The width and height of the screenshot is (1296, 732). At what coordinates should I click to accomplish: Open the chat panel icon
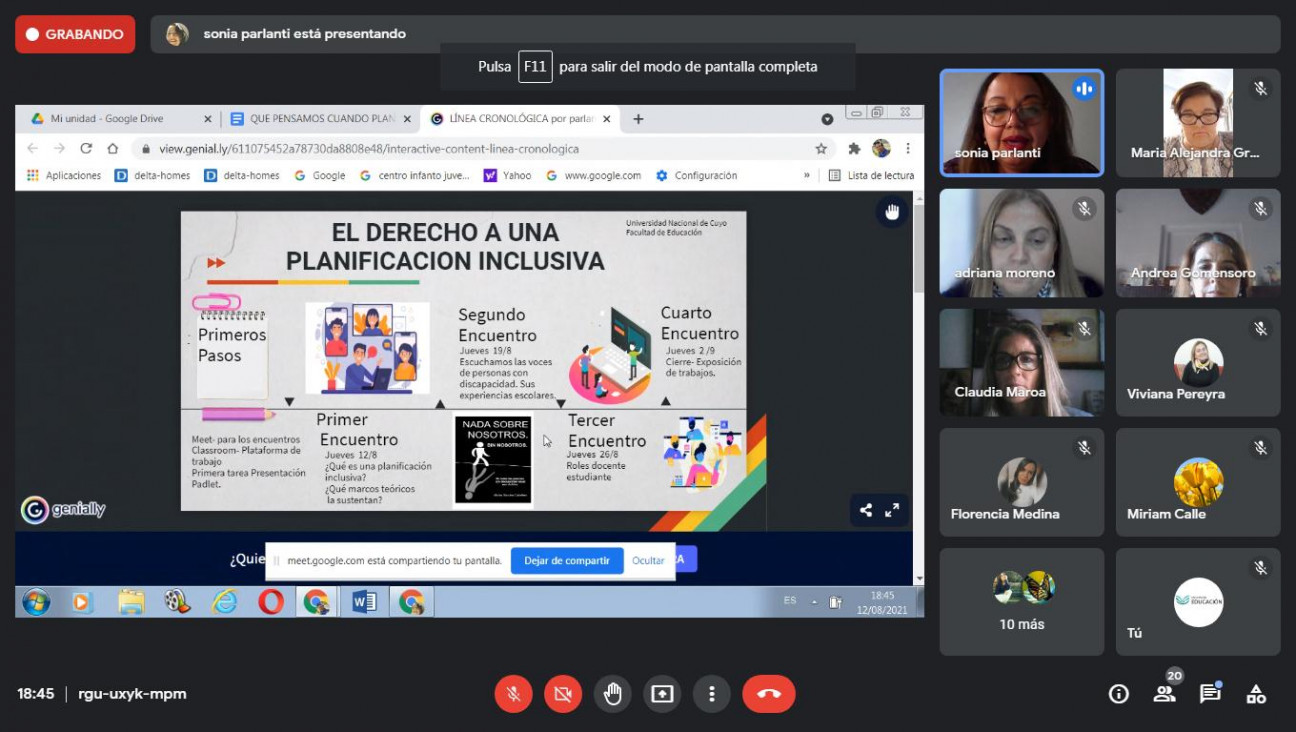click(1210, 693)
